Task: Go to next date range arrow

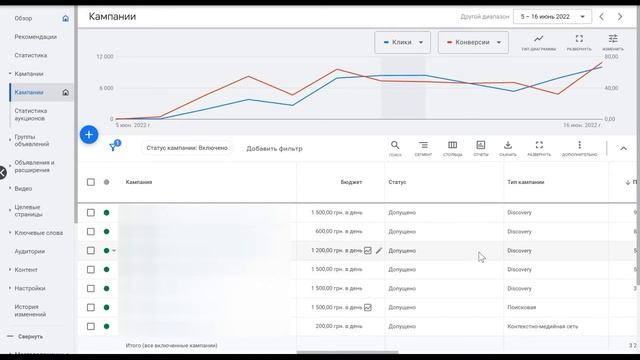Action: pyautogui.click(x=620, y=17)
